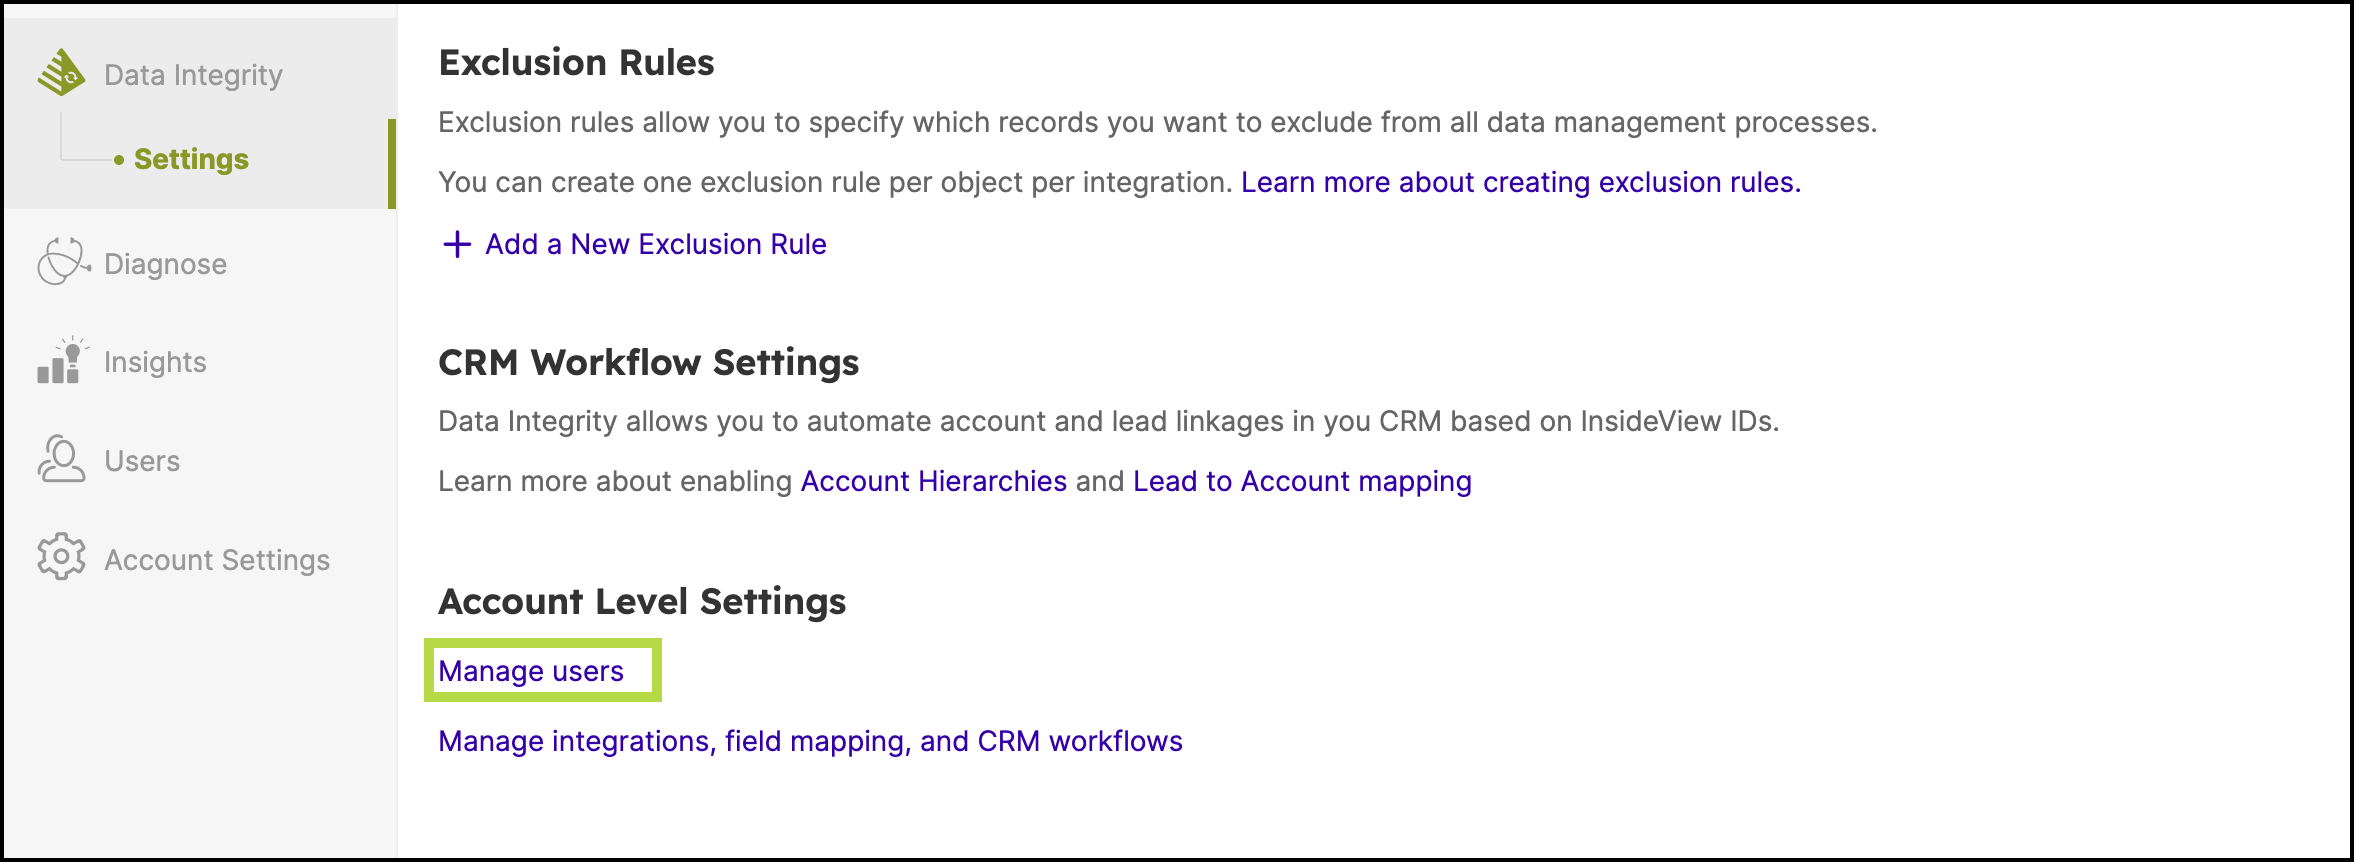Follow the Account Hierarchies link
The width and height of the screenshot is (2354, 862).
point(934,481)
